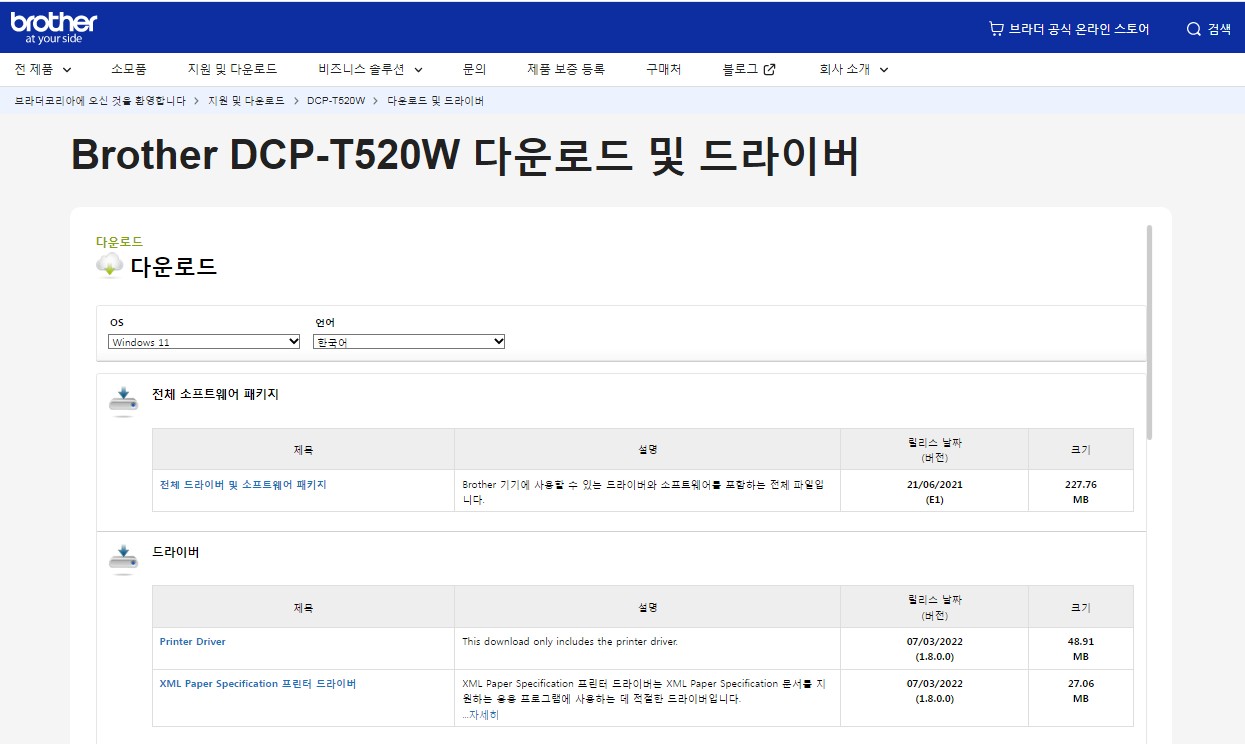
Task: Click the 227.76 MB size cell
Action: click(1081, 491)
